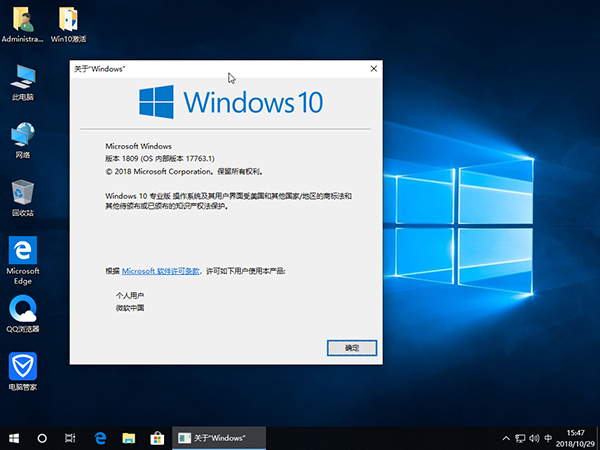
Task: Select the Microsoft Edge desktop shortcut
Action: click(x=23, y=261)
